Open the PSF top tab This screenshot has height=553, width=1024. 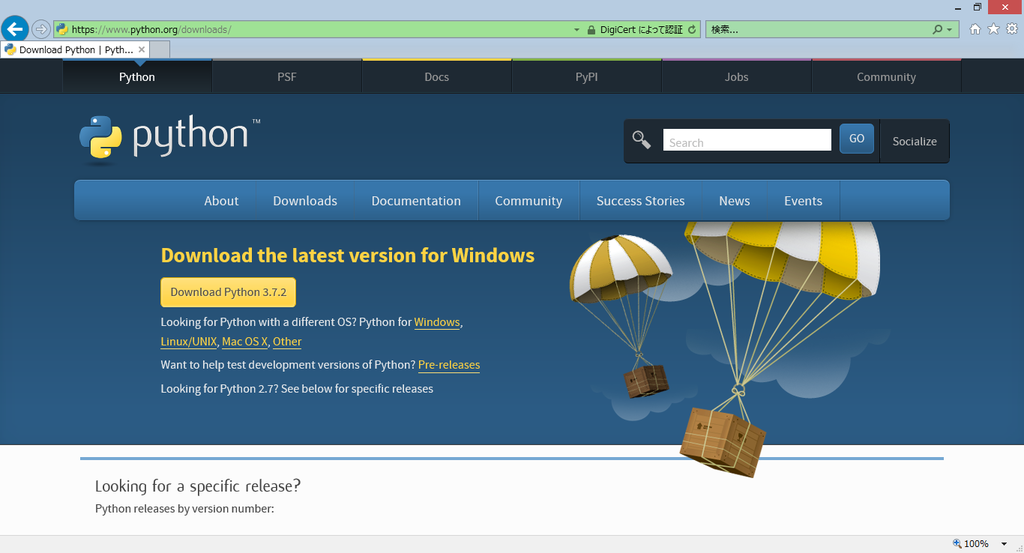287,77
